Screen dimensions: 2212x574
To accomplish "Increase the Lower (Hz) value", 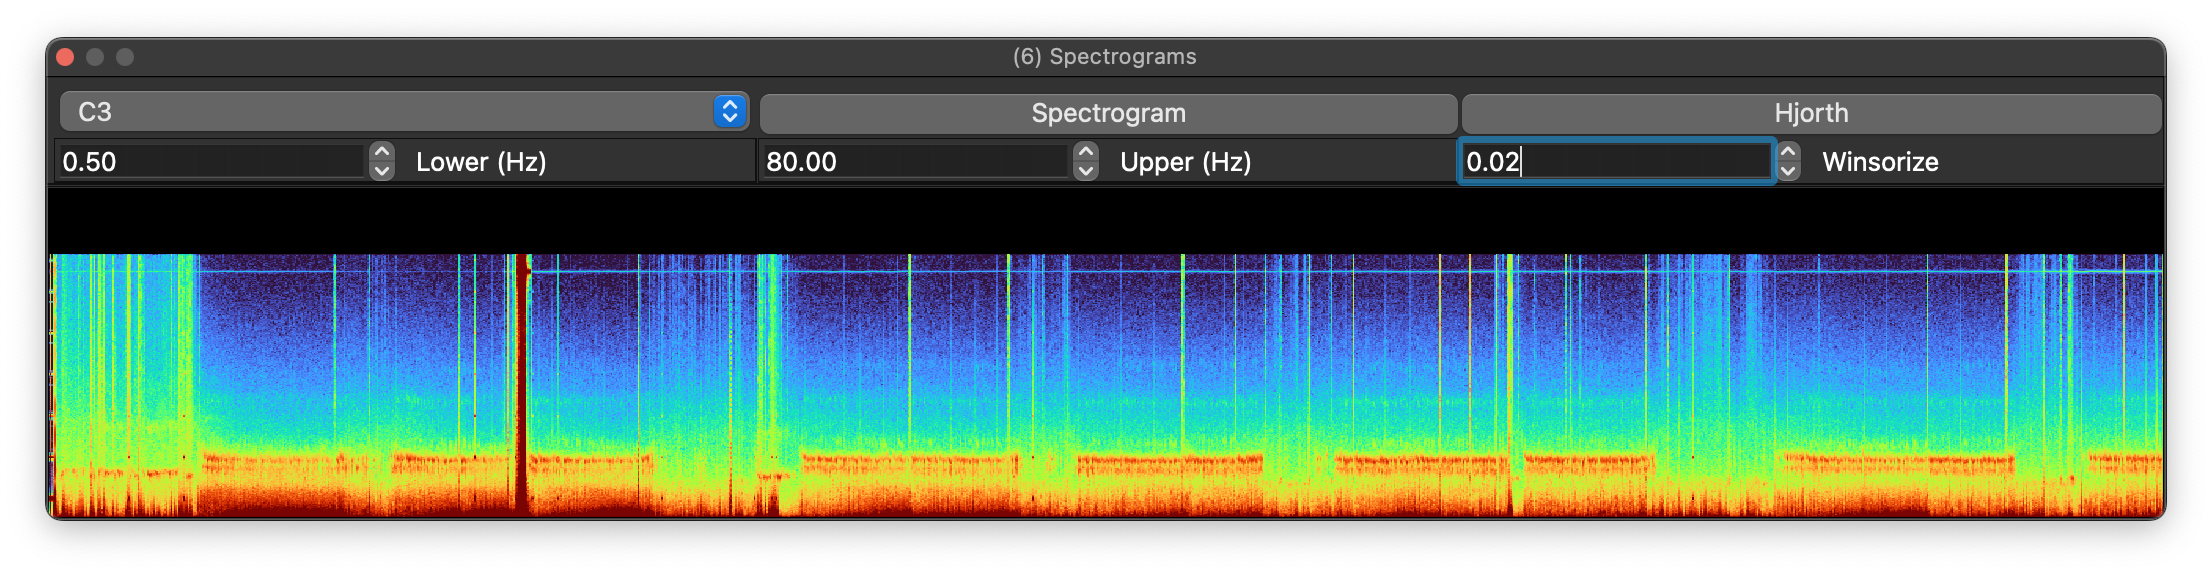I will [382, 152].
